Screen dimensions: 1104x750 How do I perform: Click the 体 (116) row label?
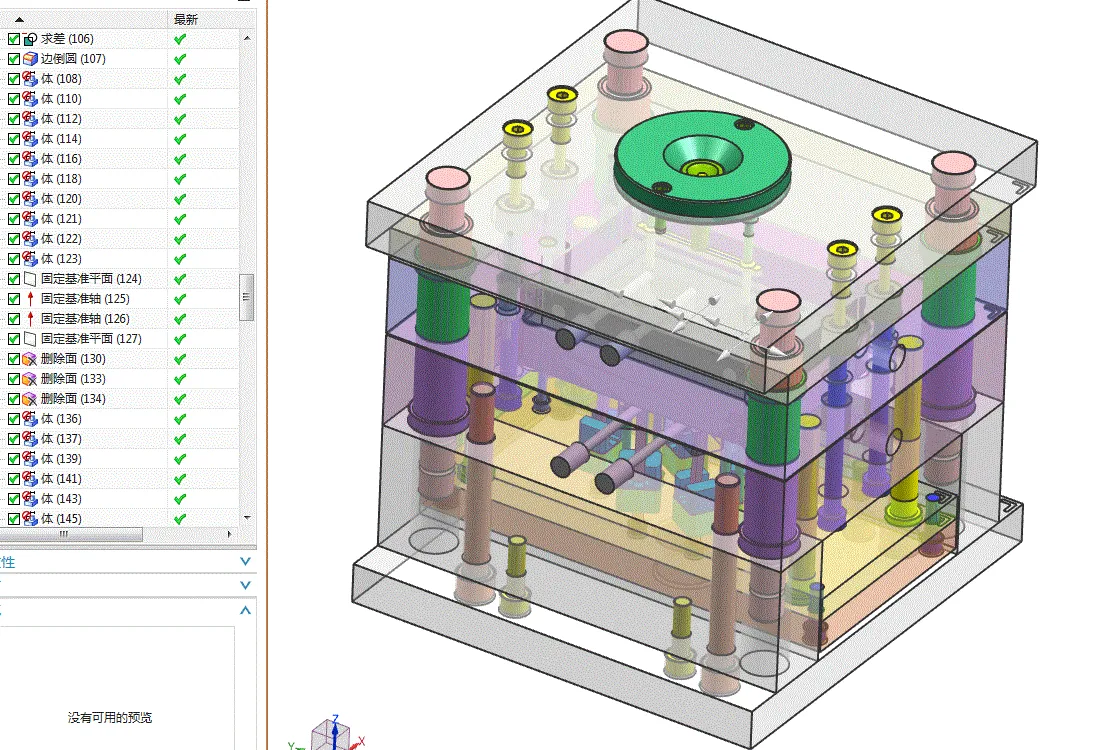(x=61, y=158)
